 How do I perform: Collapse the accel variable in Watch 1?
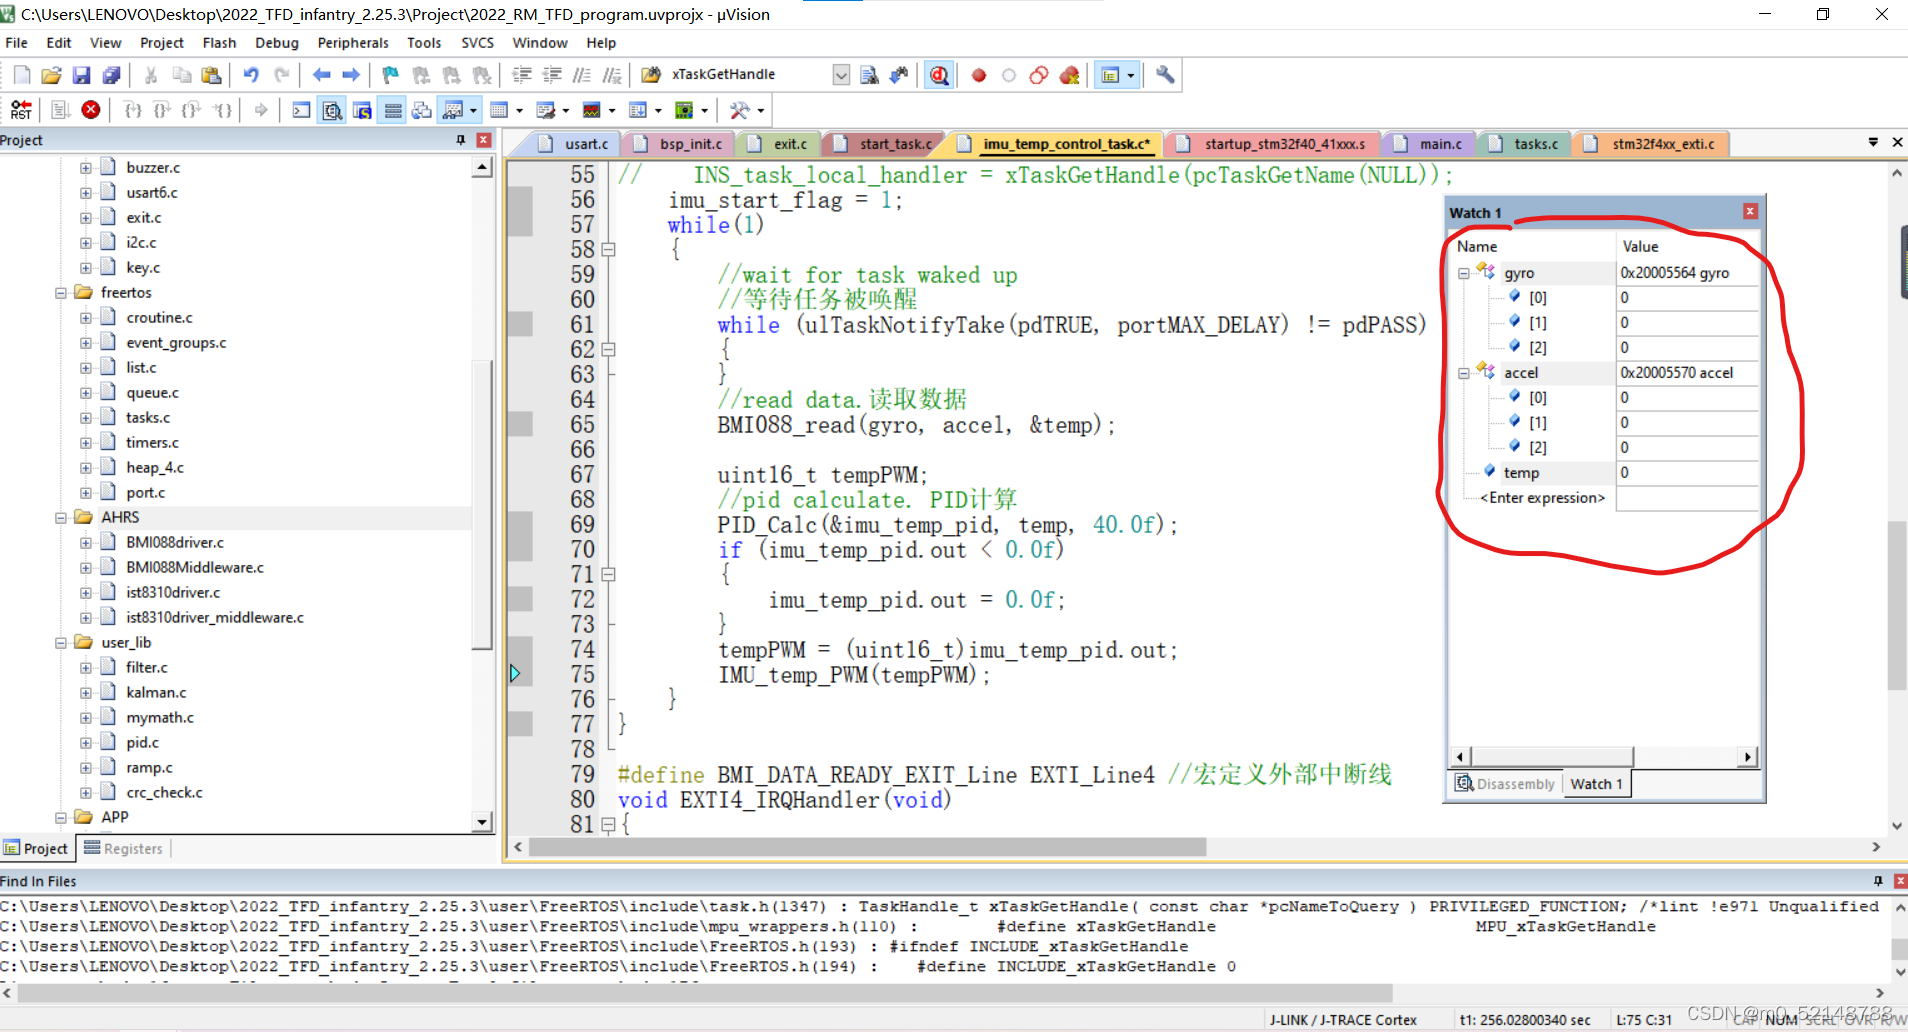(x=1464, y=373)
